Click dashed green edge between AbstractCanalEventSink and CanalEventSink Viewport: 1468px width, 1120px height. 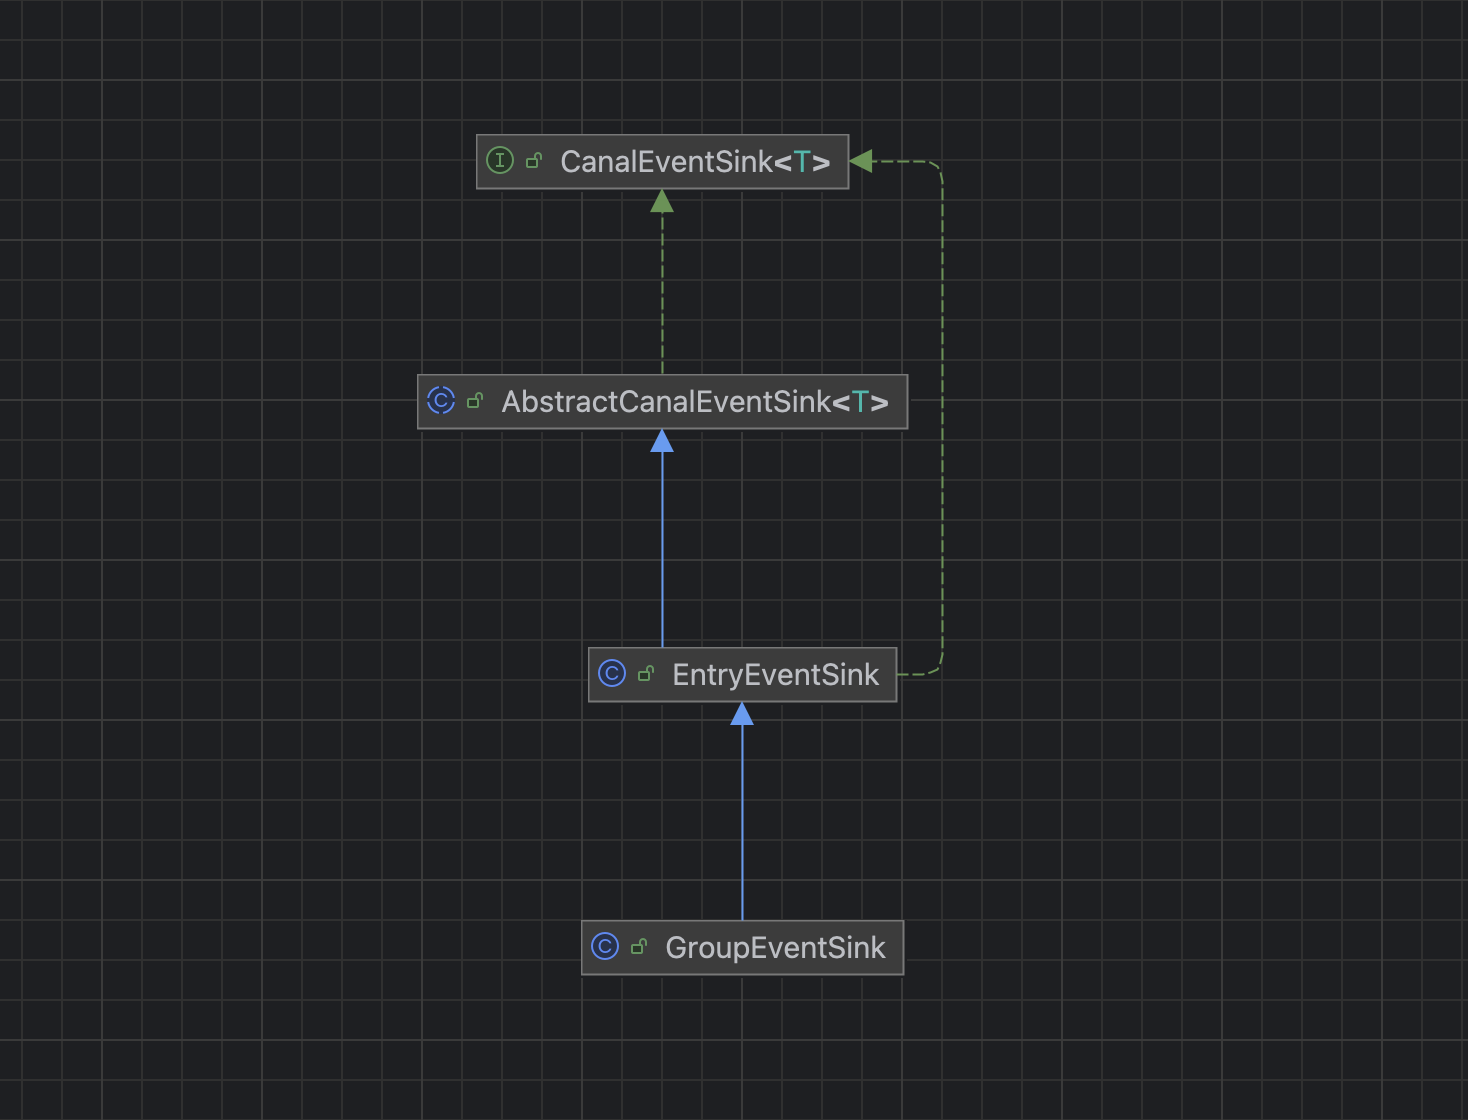(662, 290)
